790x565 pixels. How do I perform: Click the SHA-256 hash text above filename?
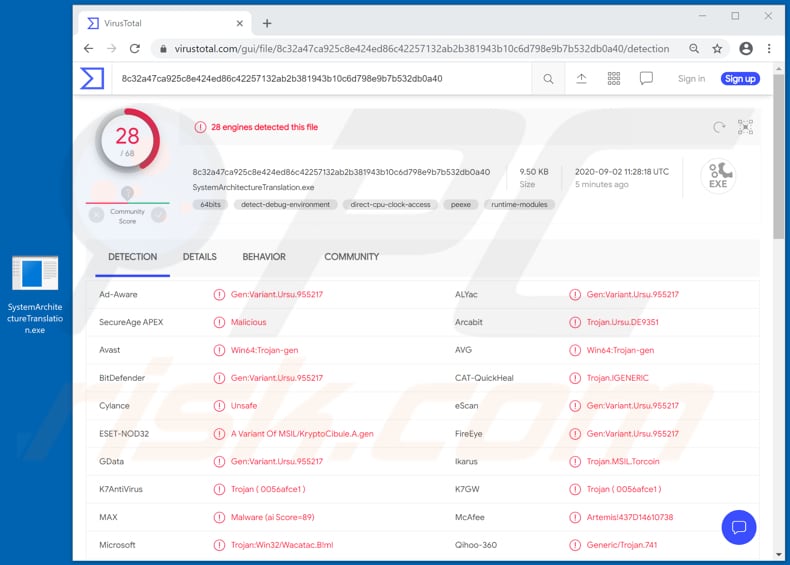341,172
